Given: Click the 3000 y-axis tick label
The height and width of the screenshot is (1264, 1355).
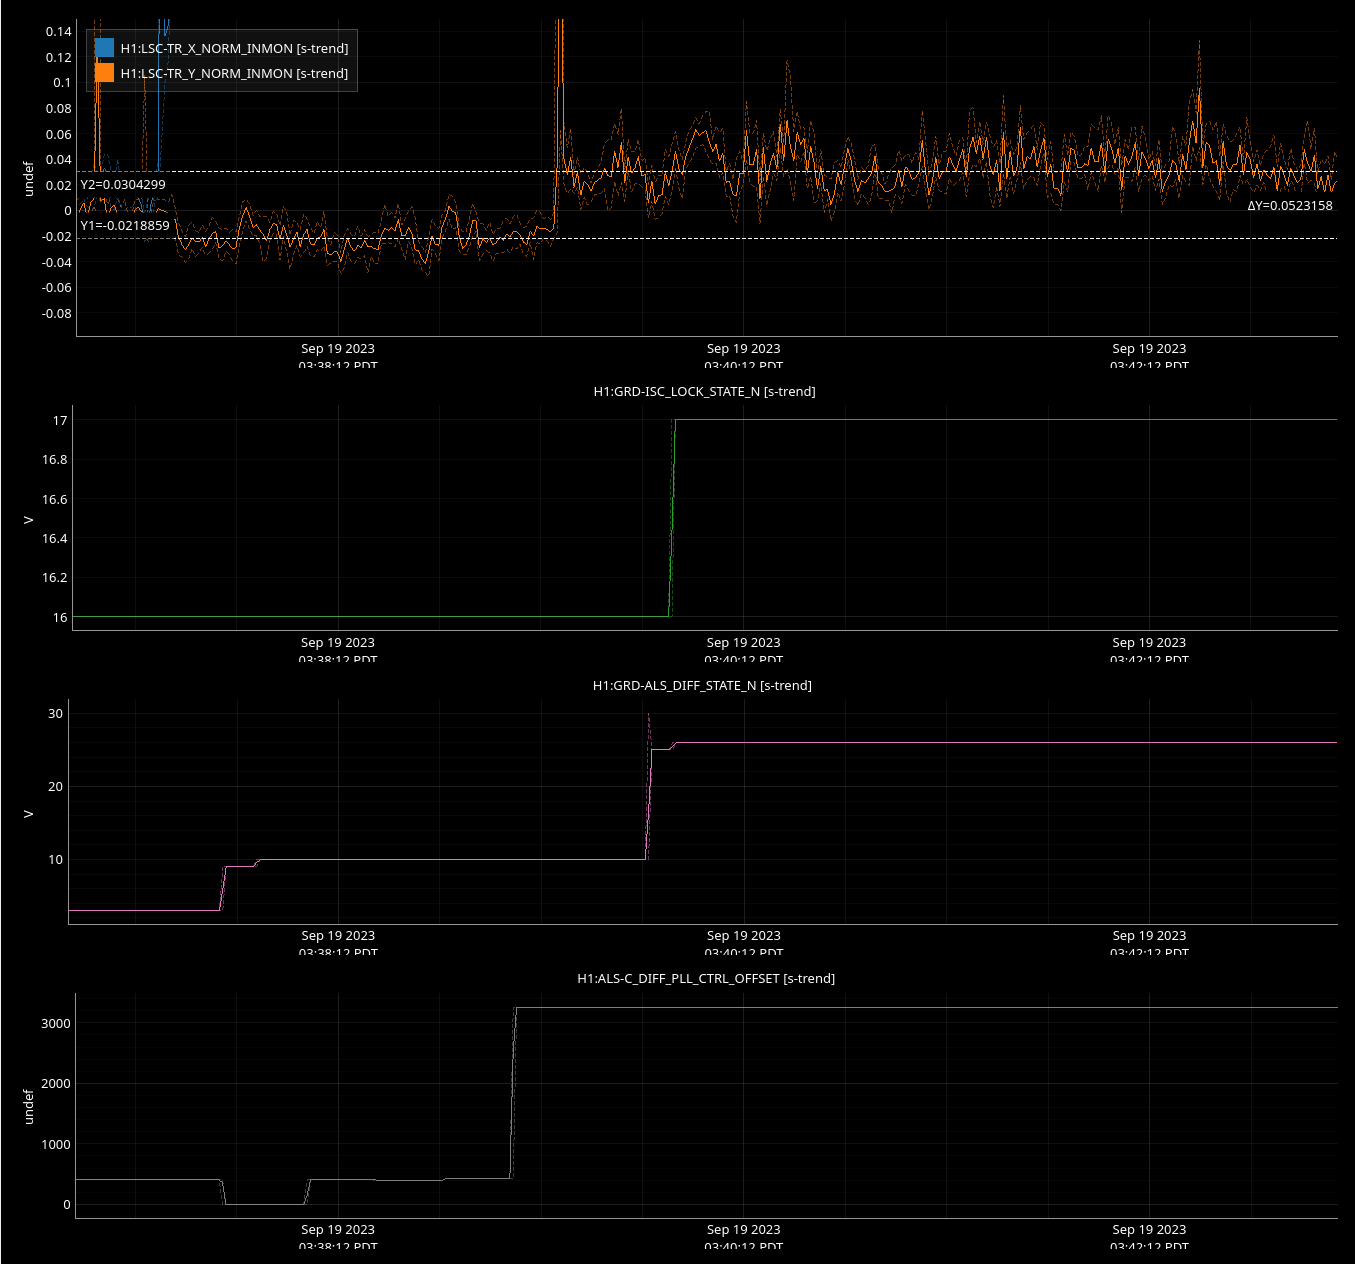Looking at the screenshot, I should click(x=56, y=1024).
